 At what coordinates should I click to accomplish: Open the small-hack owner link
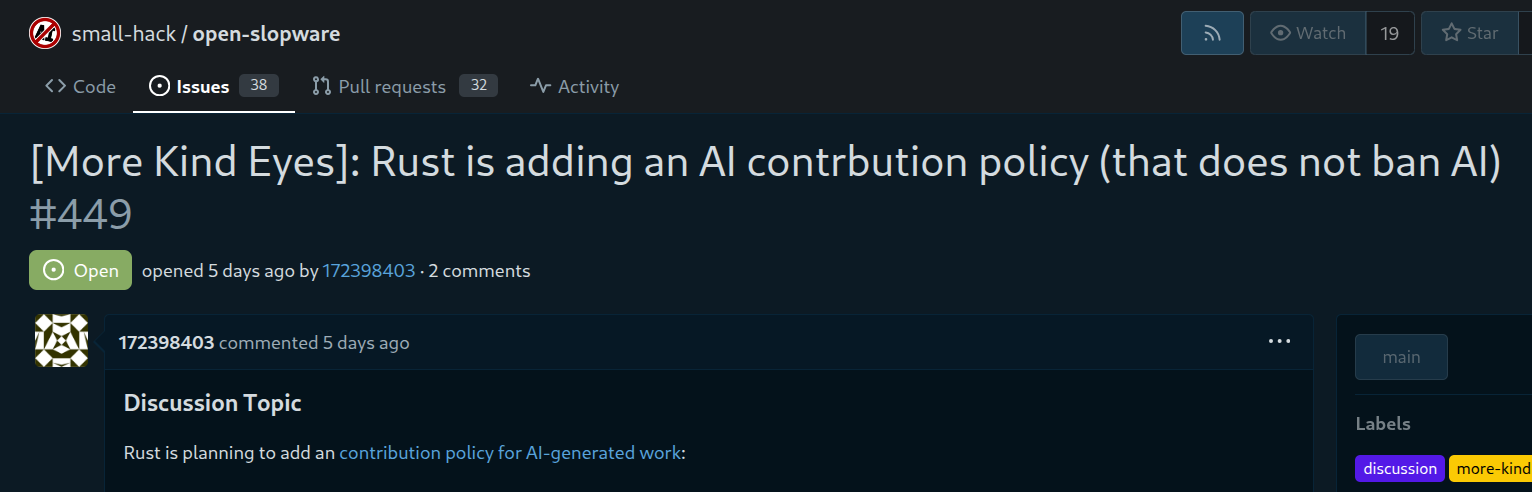(x=123, y=34)
